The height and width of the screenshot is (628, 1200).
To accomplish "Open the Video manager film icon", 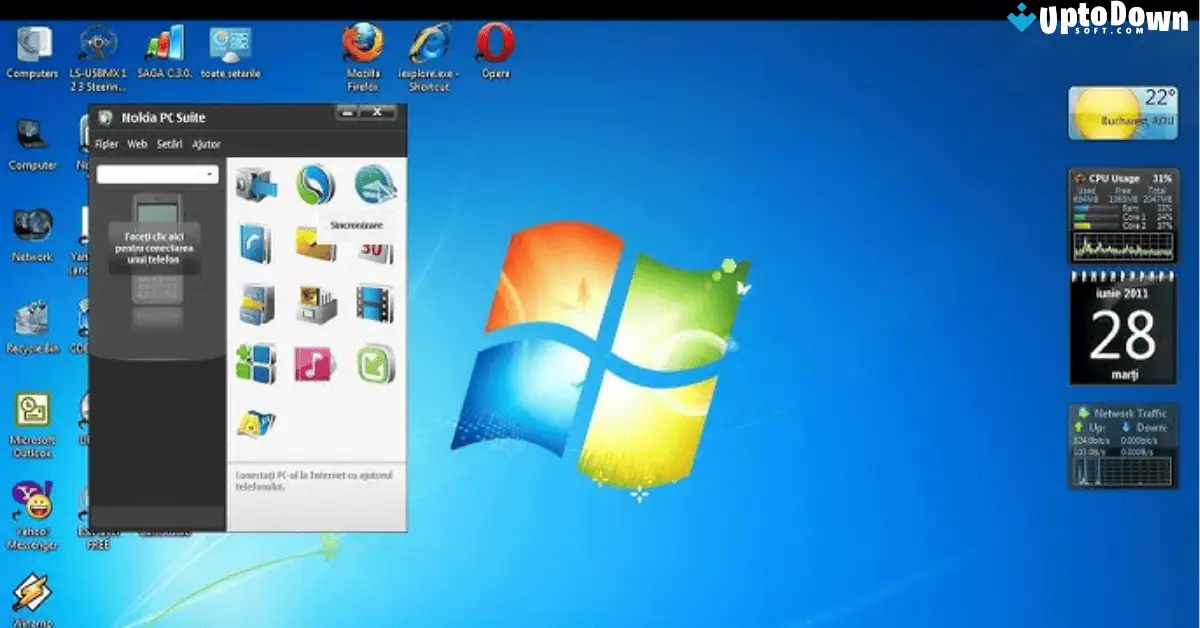I will [375, 308].
